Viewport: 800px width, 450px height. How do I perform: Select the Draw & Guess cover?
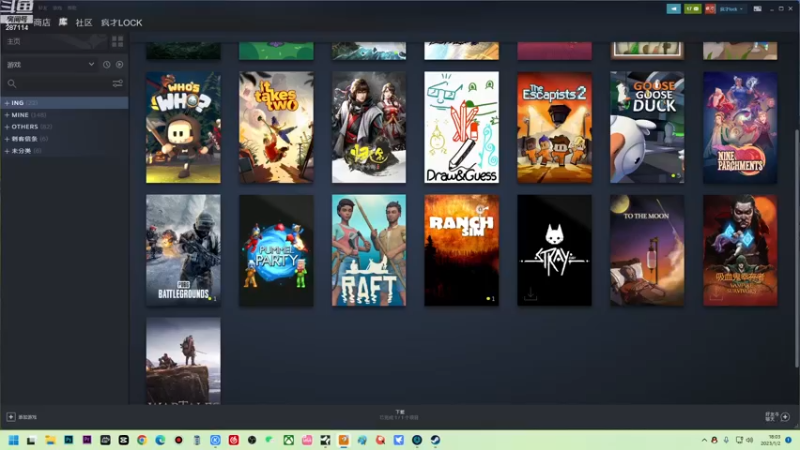coord(461,127)
